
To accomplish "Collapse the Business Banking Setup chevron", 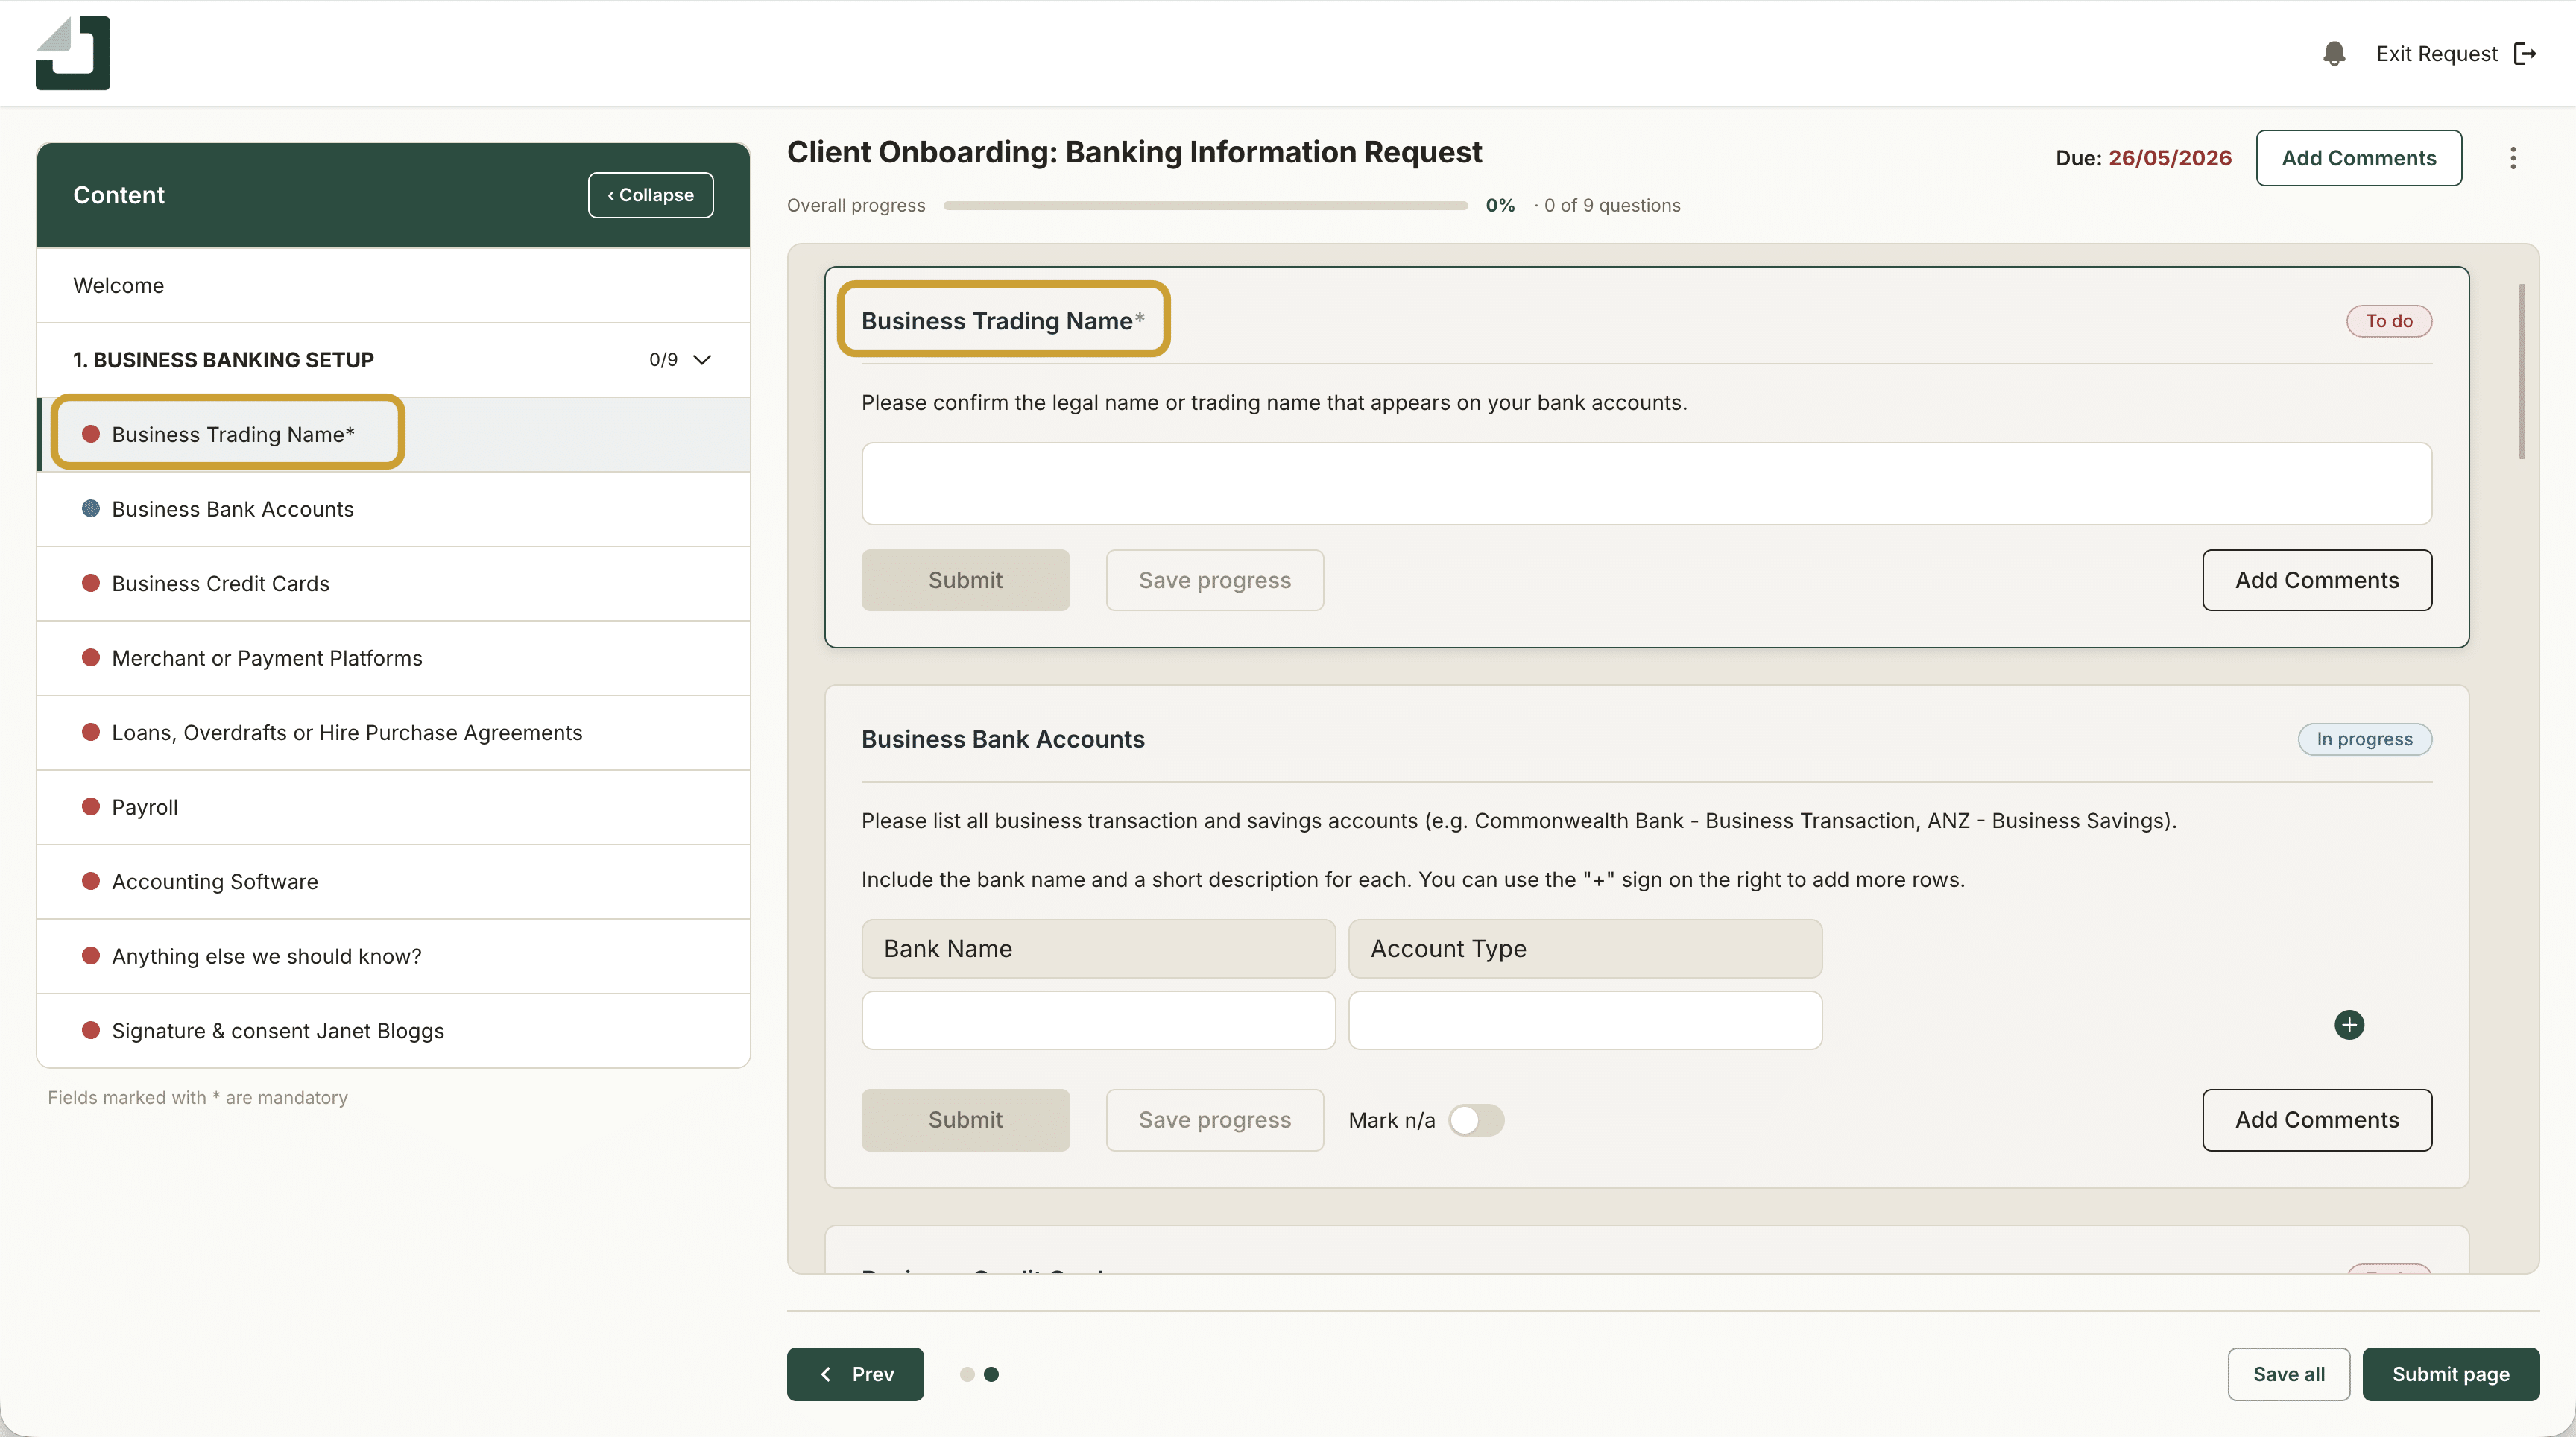I will [x=702, y=360].
